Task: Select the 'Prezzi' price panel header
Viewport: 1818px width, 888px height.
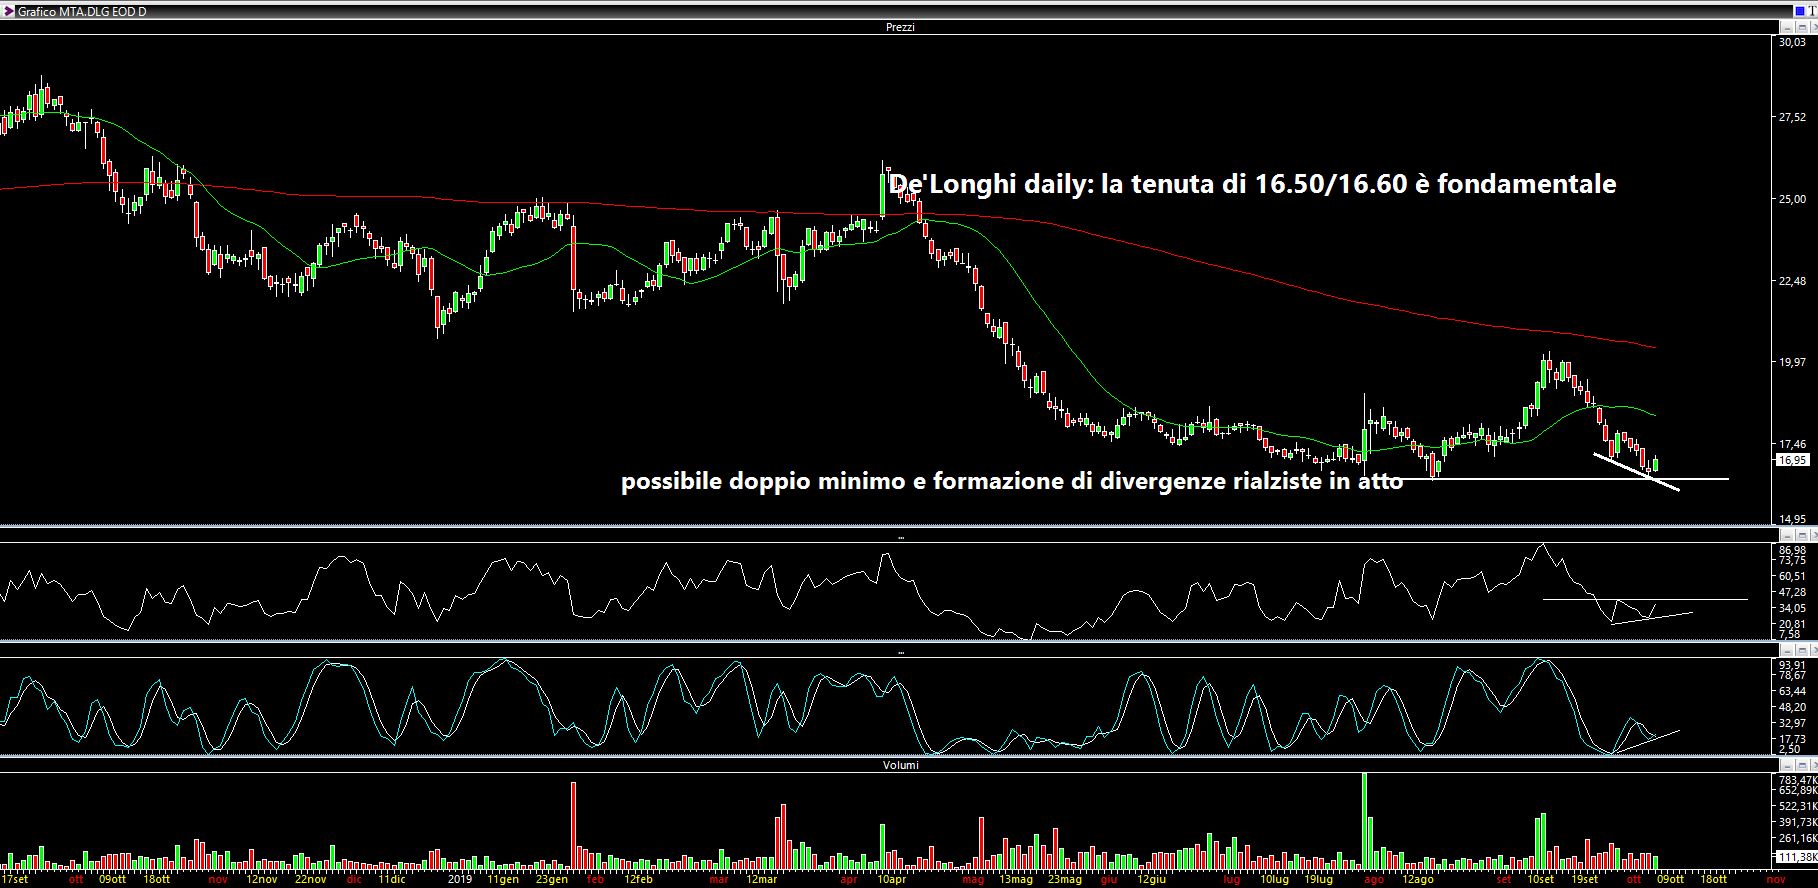Action: tap(900, 27)
